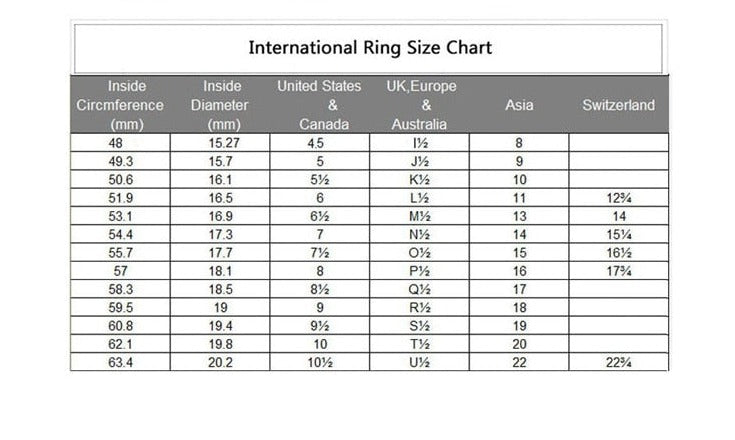
Task: Click the UK size I½ cell
Action: 420,143
